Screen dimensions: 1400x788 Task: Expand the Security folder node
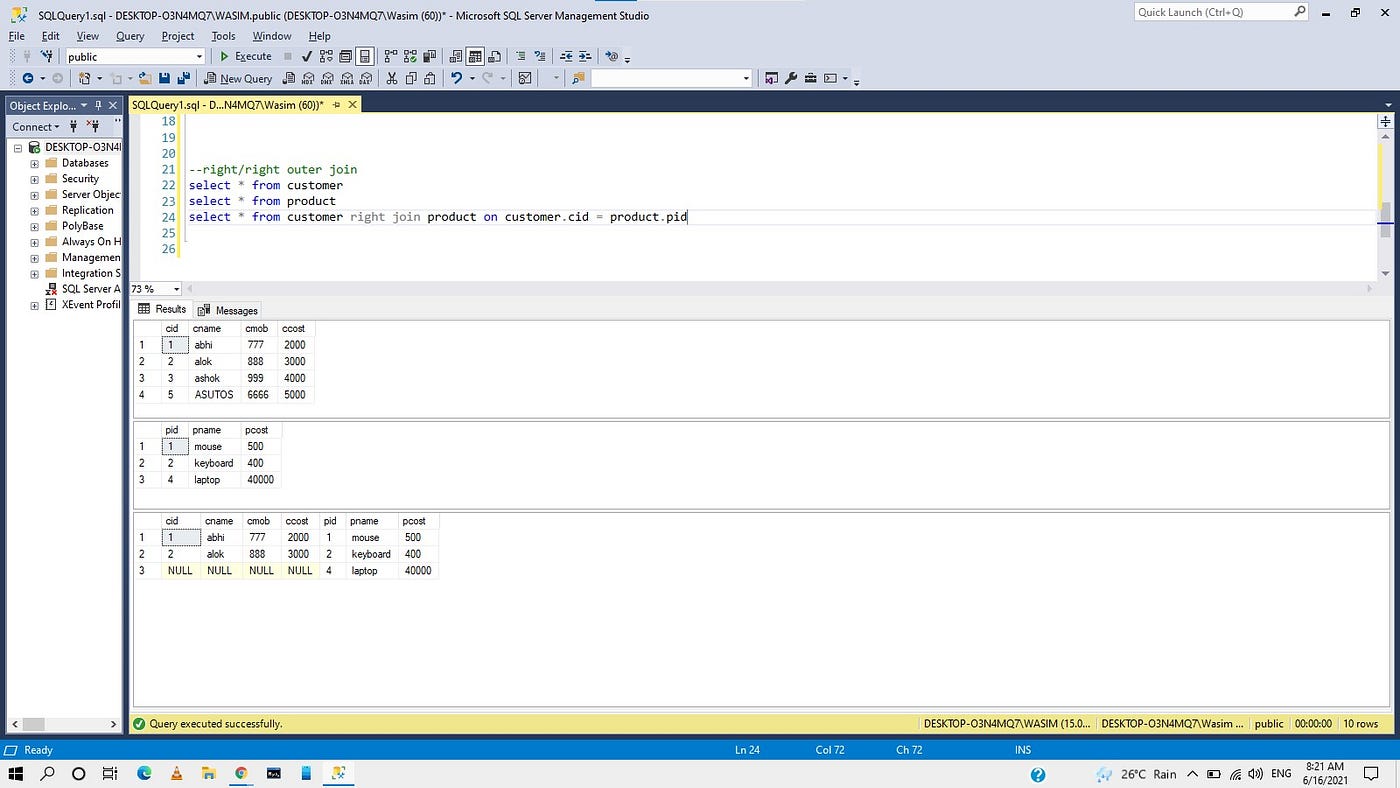[x=35, y=179]
